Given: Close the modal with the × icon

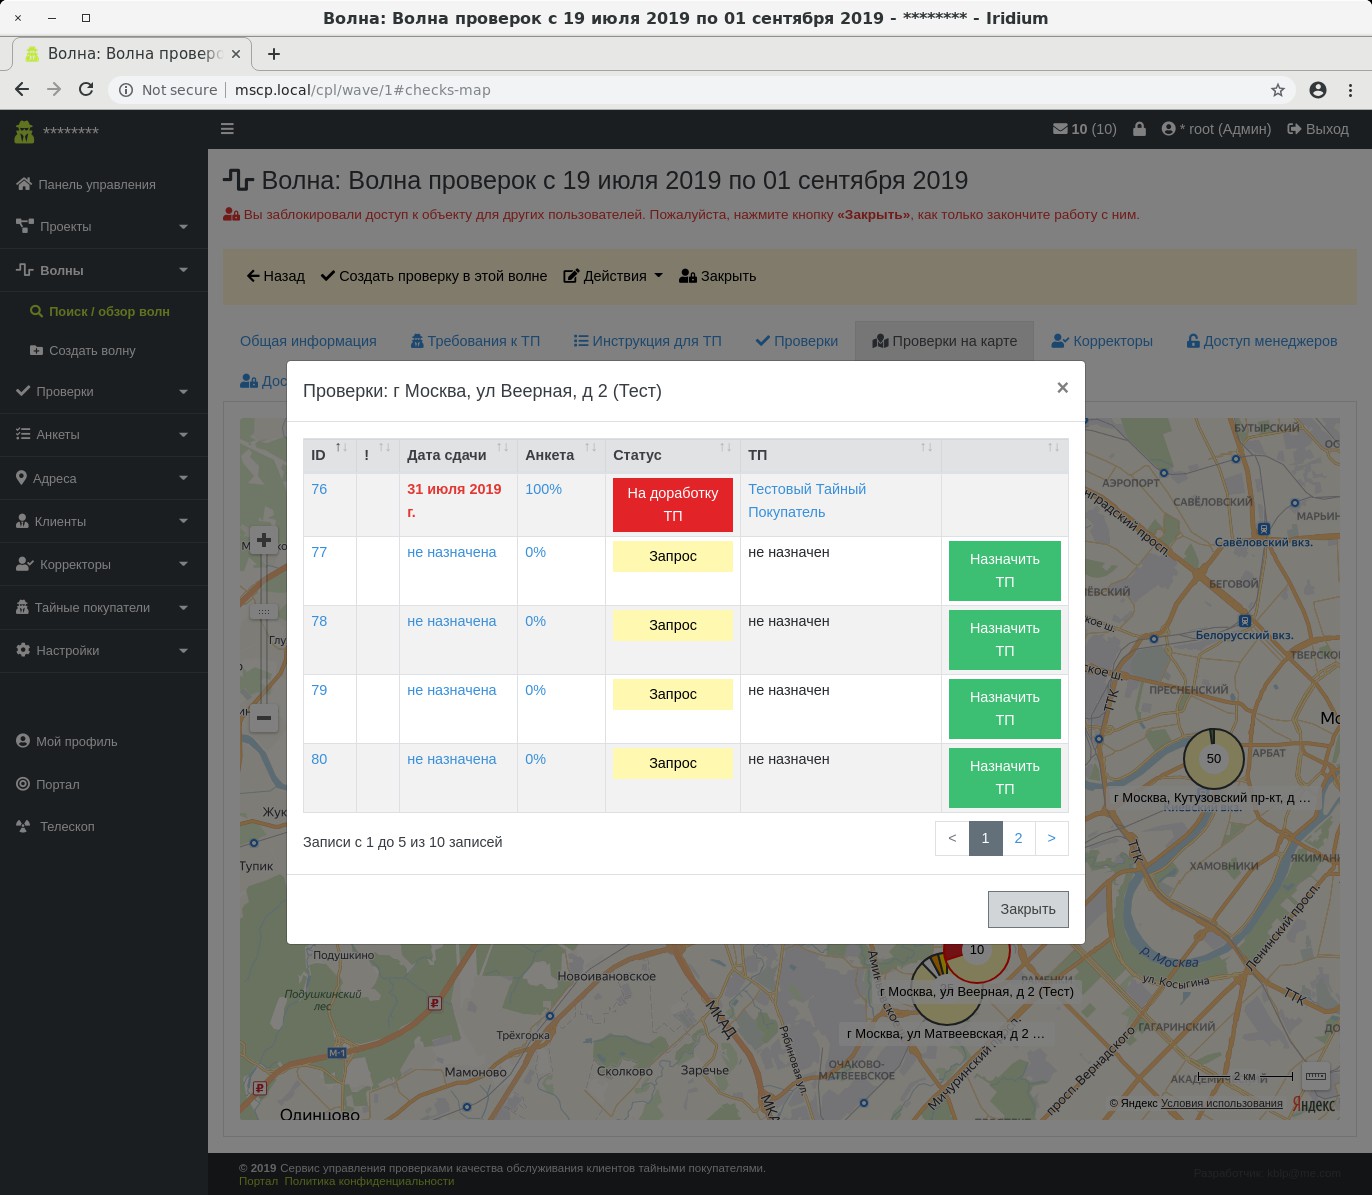Looking at the screenshot, I should click(1063, 388).
